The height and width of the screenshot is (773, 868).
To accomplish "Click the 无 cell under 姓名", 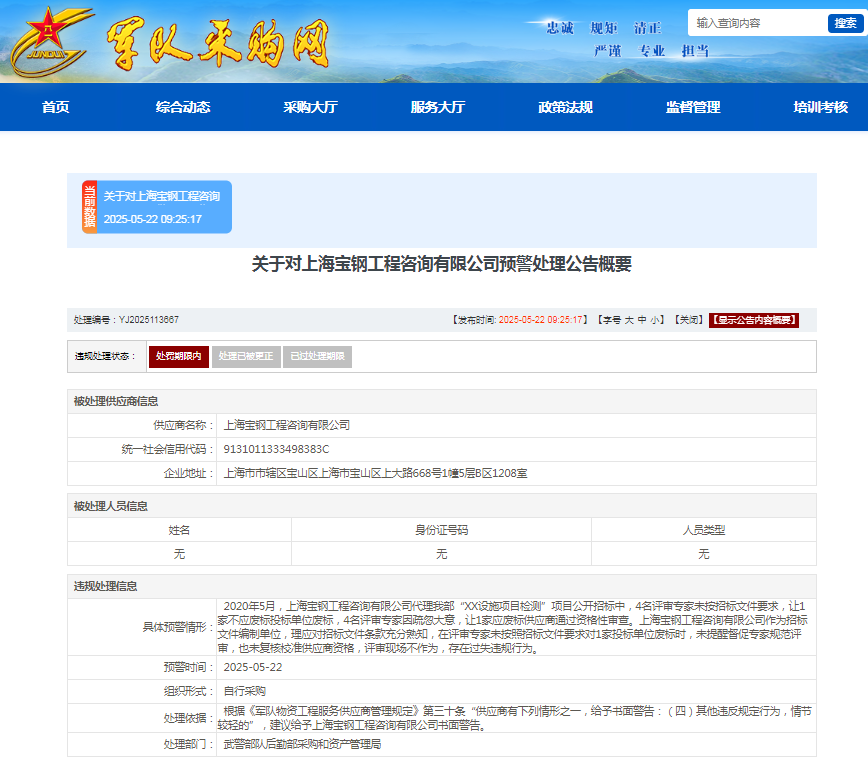I will [x=179, y=554].
